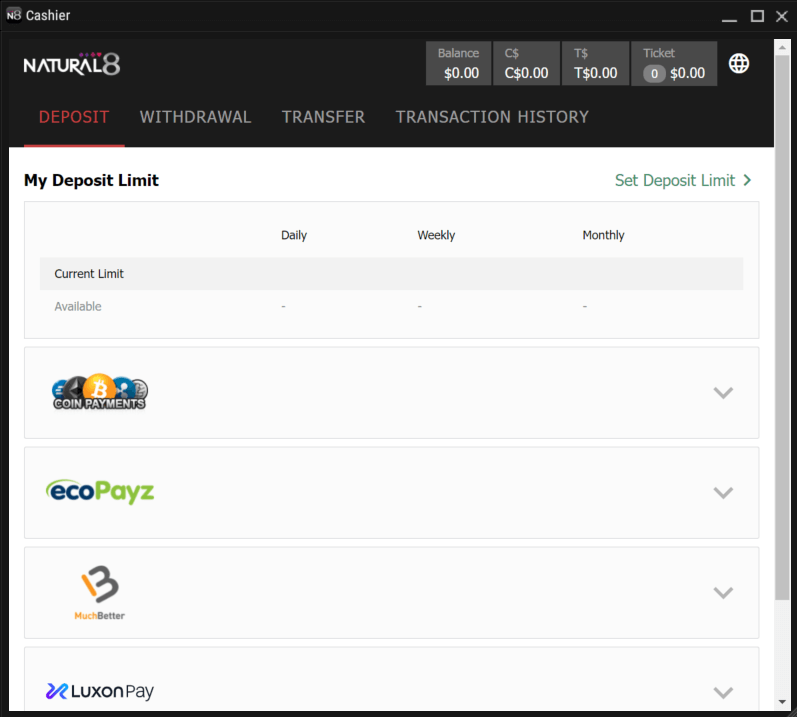Open the Transaction History tab
797x717 pixels.
[492, 117]
